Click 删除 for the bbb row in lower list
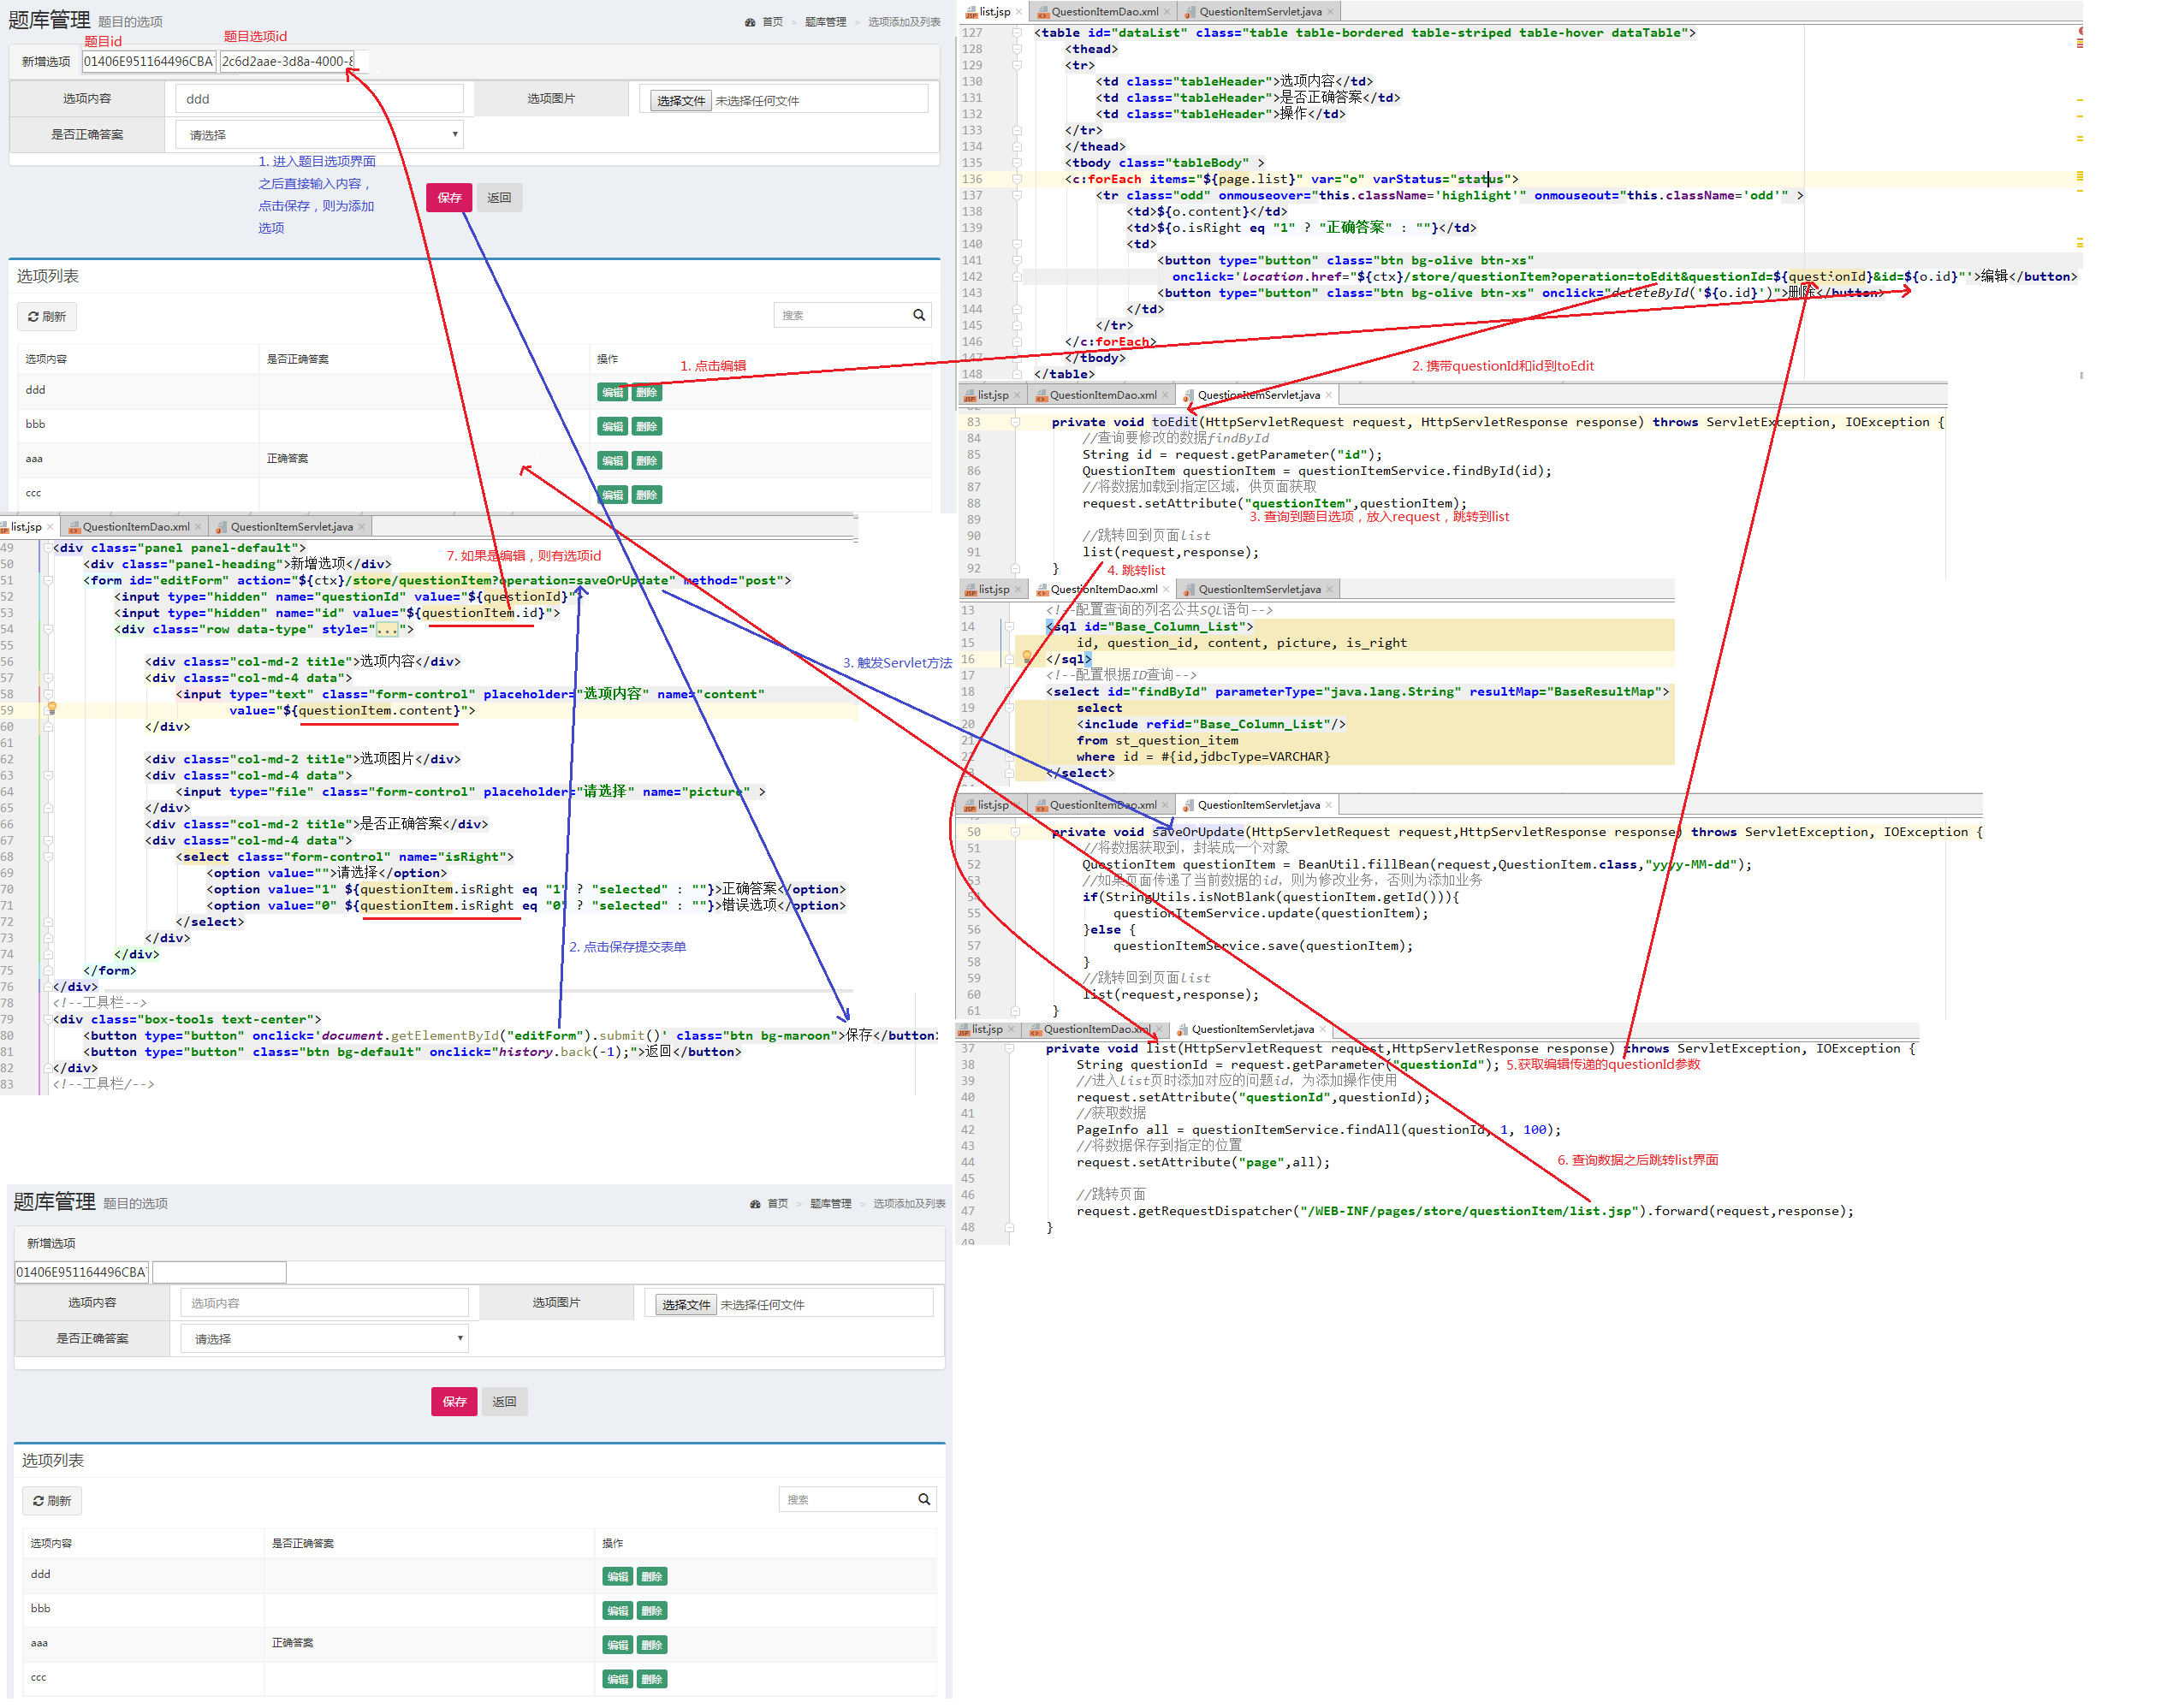2167x1708 pixels. (x=652, y=1610)
